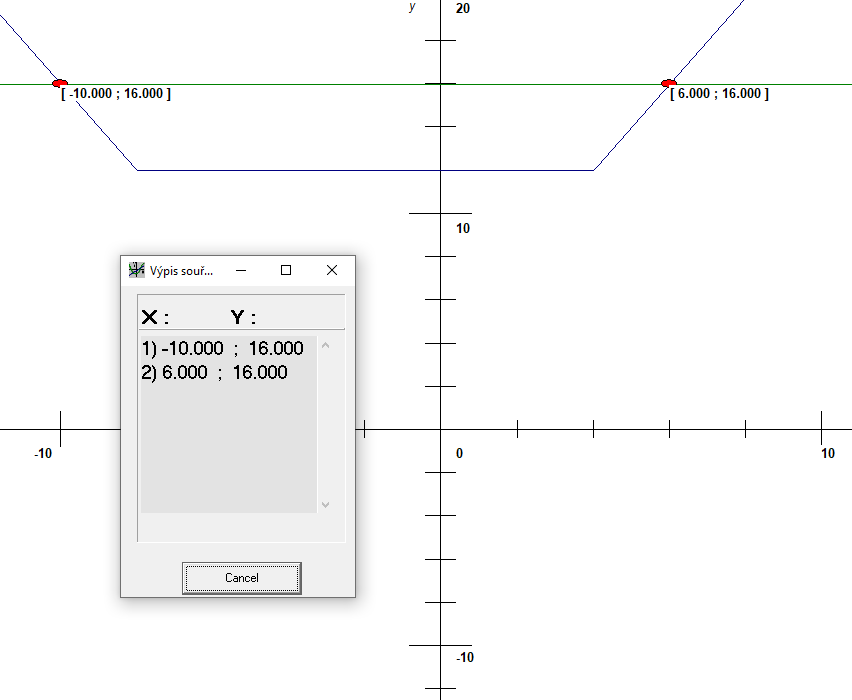Click the positive 10 label on horizontal axis

tap(827, 454)
